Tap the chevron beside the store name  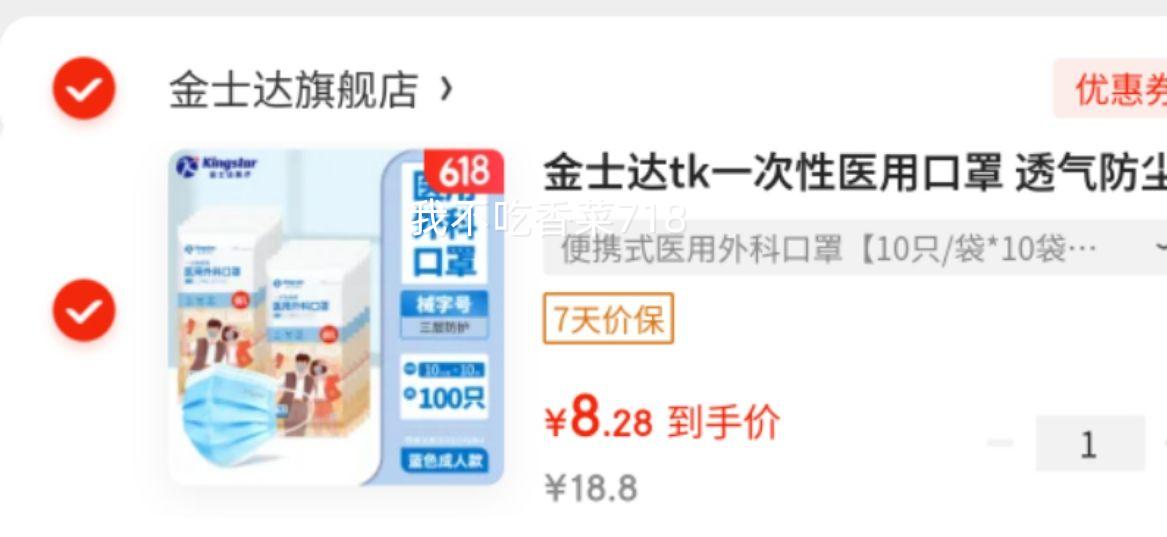pyautogui.click(x=445, y=90)
